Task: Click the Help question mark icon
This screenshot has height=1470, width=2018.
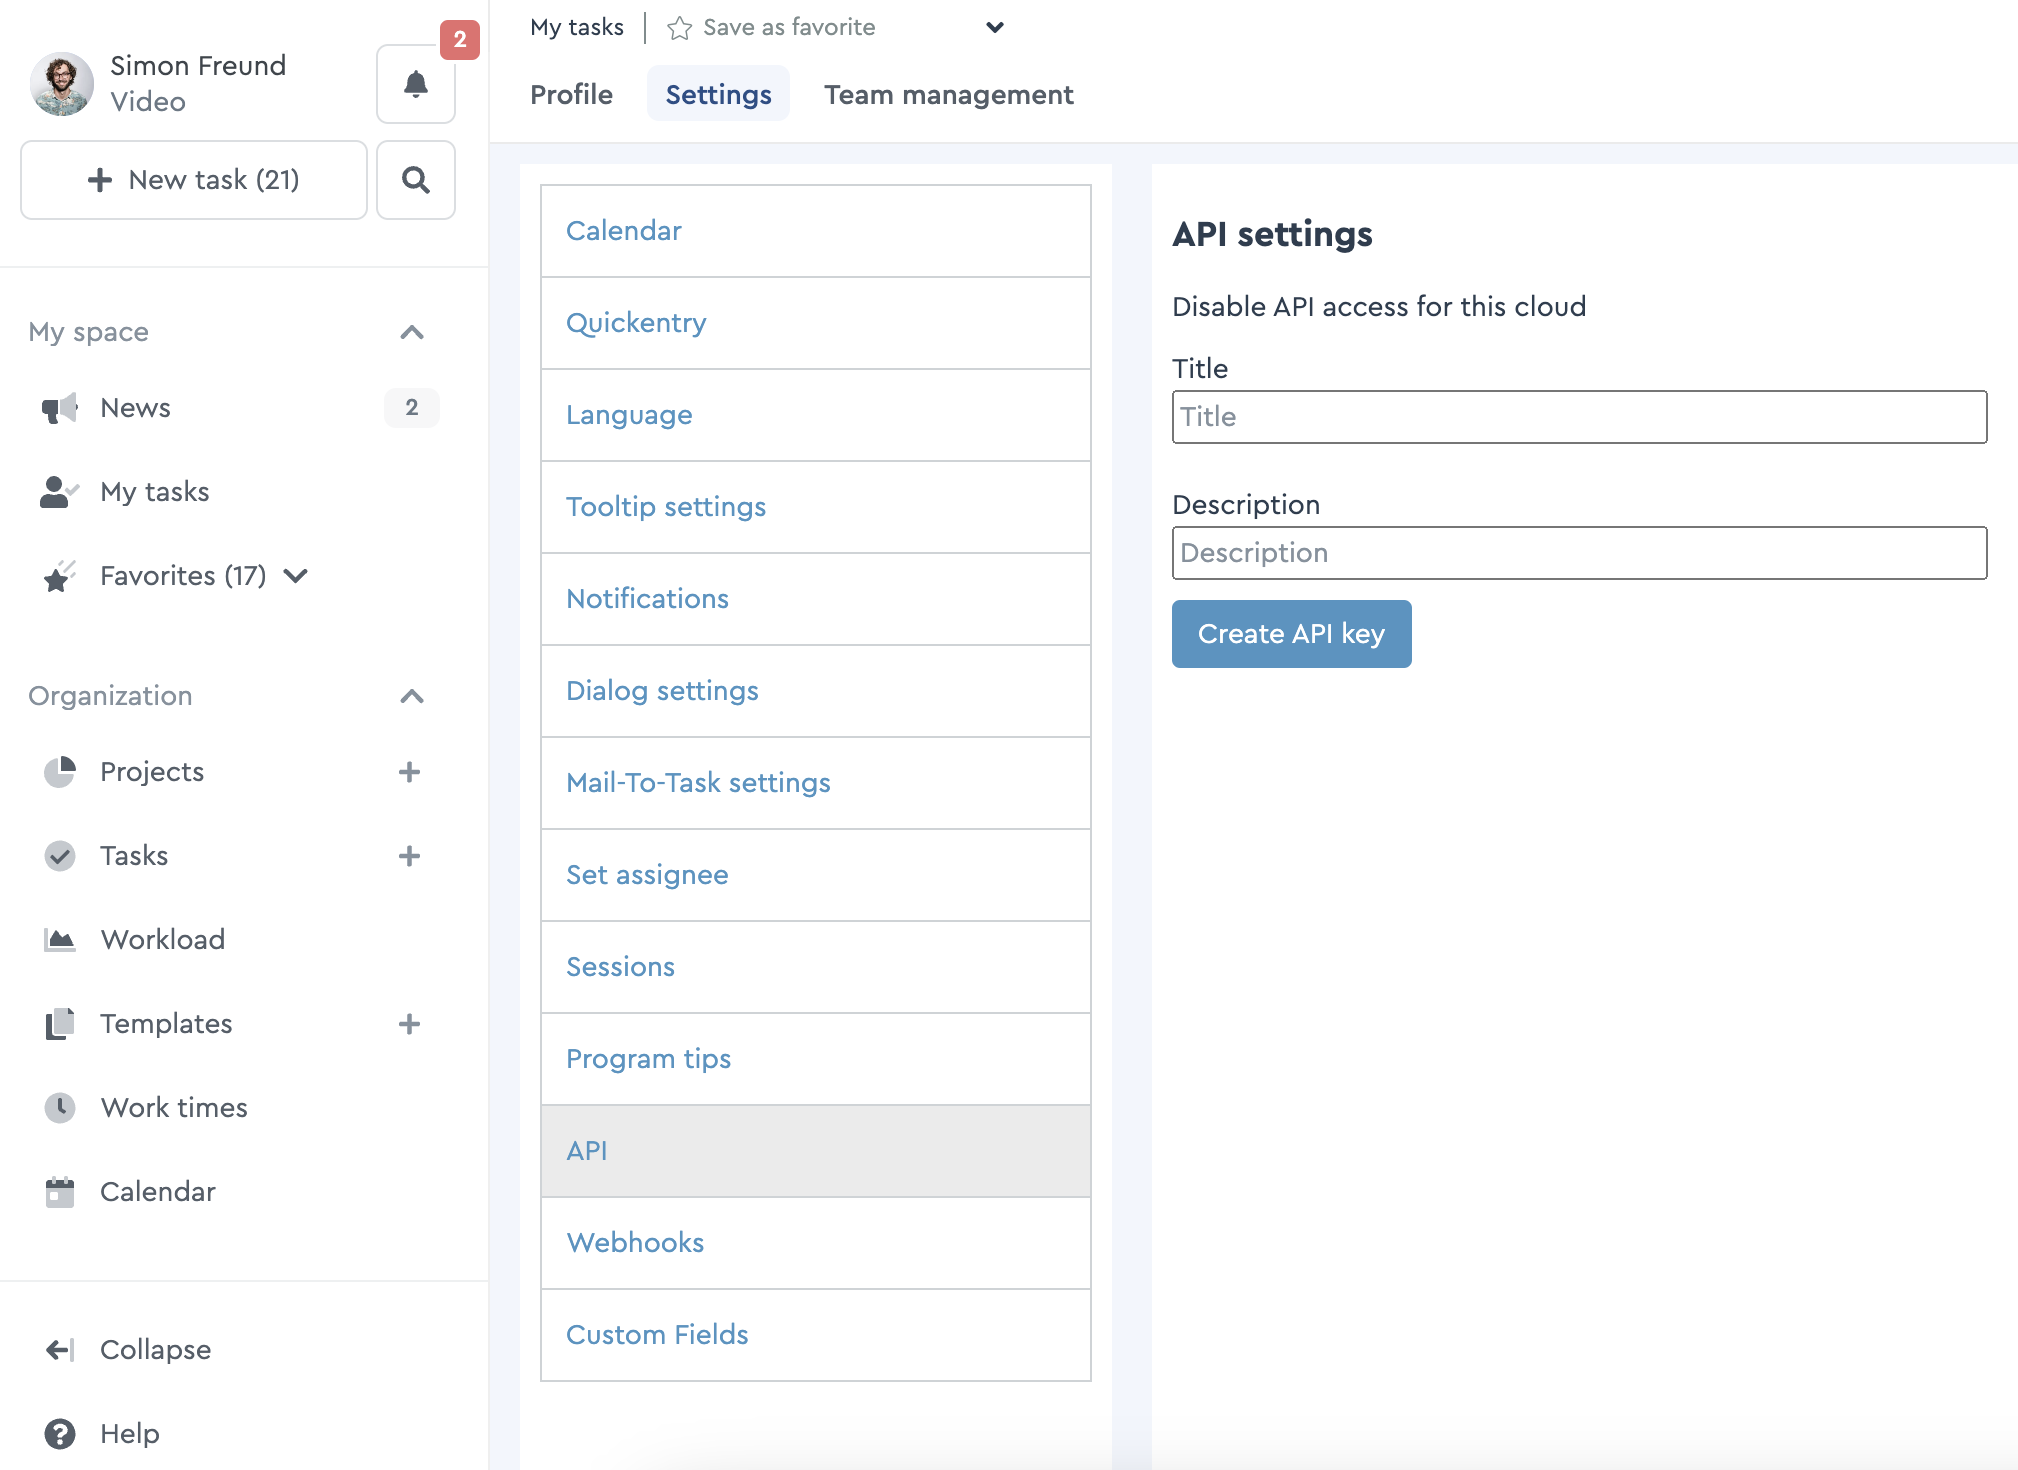Action: (x=60, y=1434)
